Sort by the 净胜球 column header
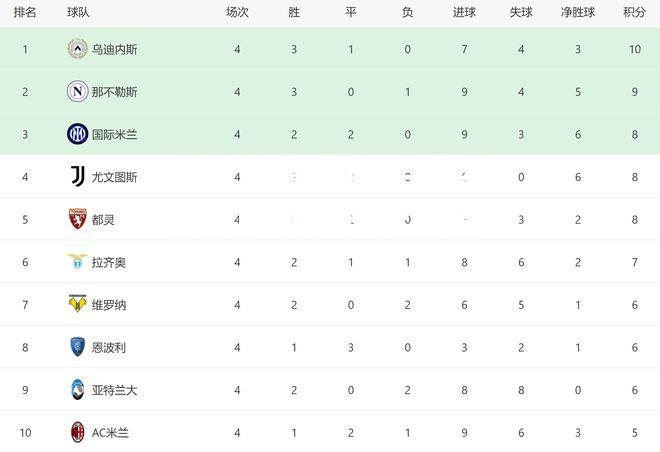The width and height of the screenshot is (660, 452). click(x=578, y=12)
